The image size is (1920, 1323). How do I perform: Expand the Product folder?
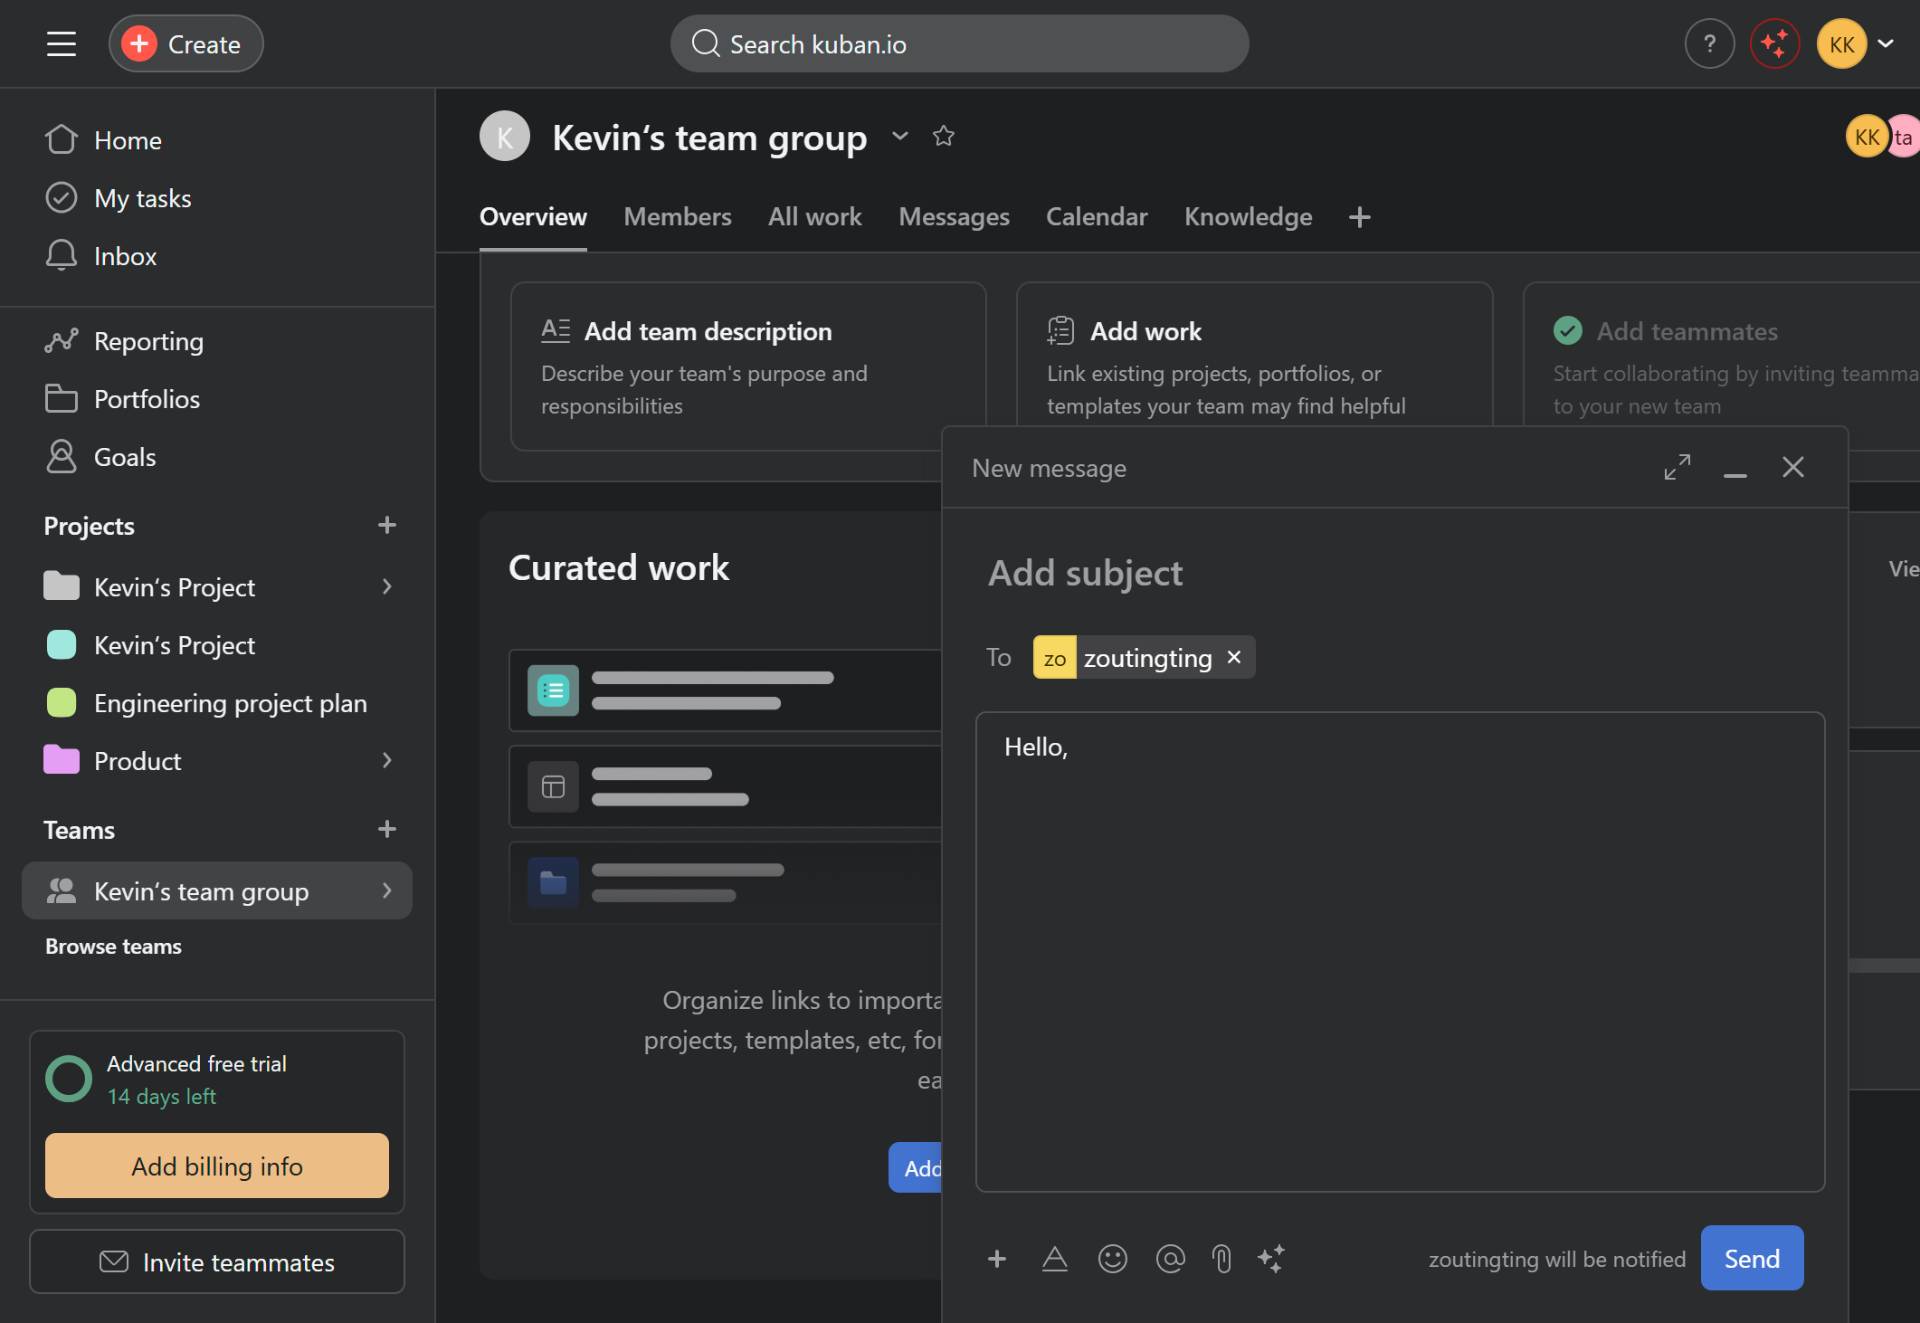point(387,761)
